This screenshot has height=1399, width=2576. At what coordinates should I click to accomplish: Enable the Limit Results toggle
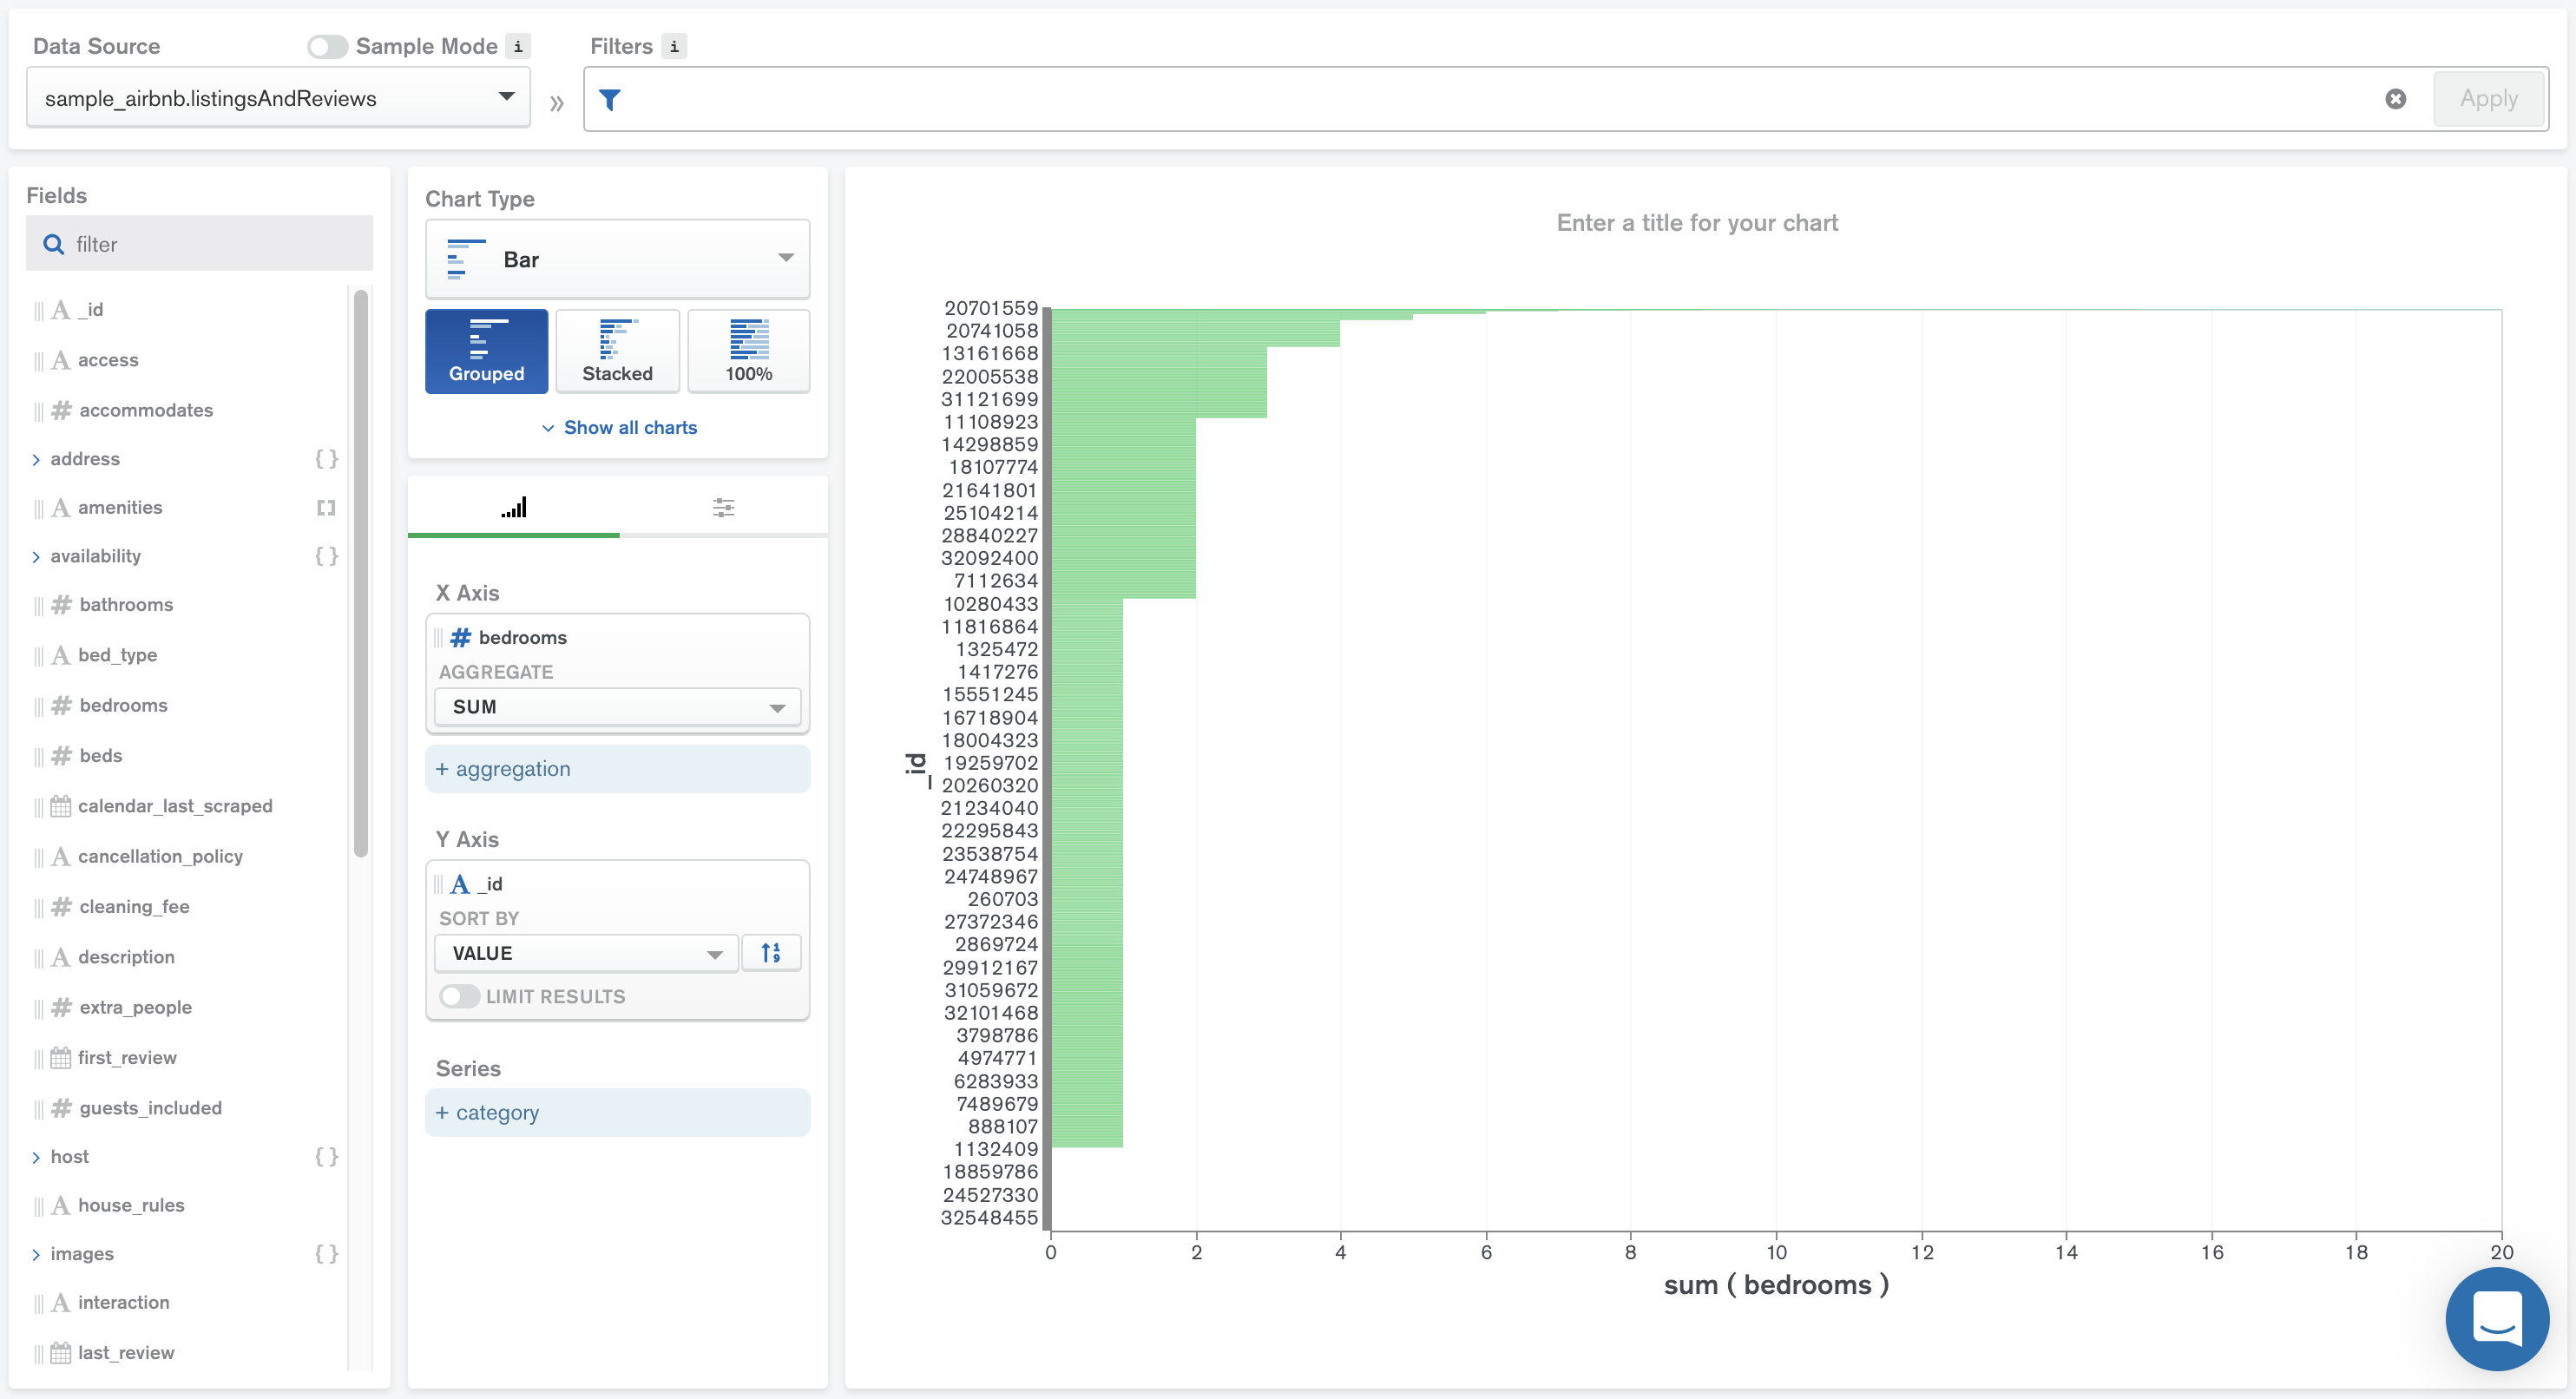(x=459, y=997)
